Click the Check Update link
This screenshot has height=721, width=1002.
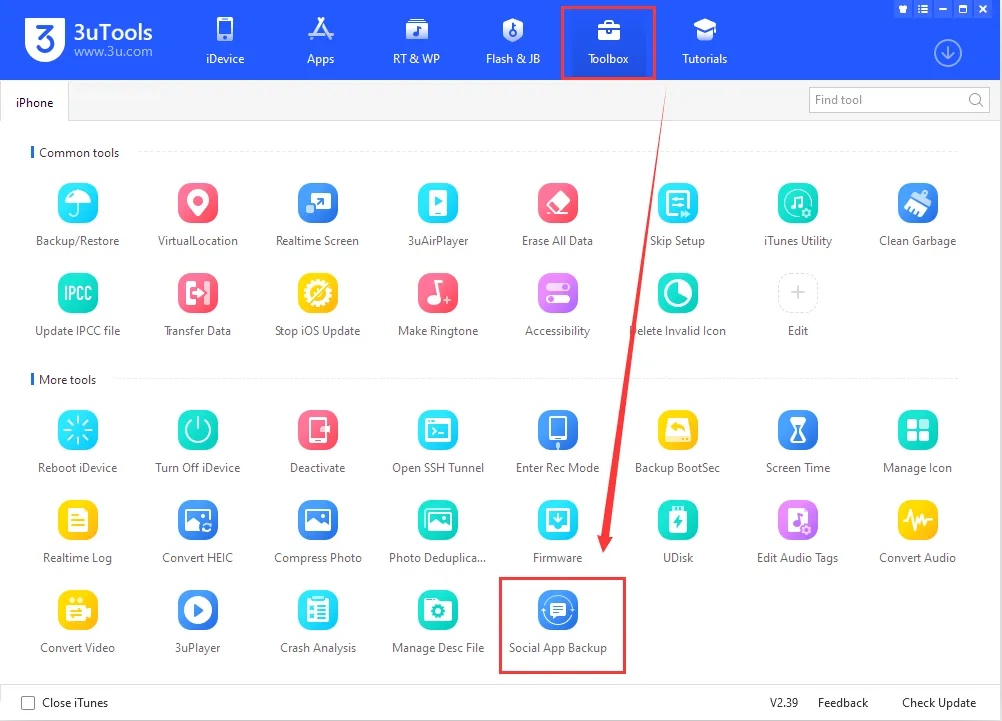(939, 703)
